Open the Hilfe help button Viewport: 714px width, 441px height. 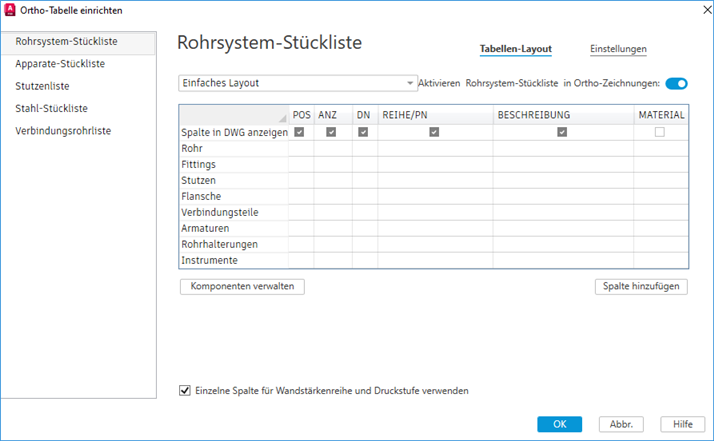[683, 424]
